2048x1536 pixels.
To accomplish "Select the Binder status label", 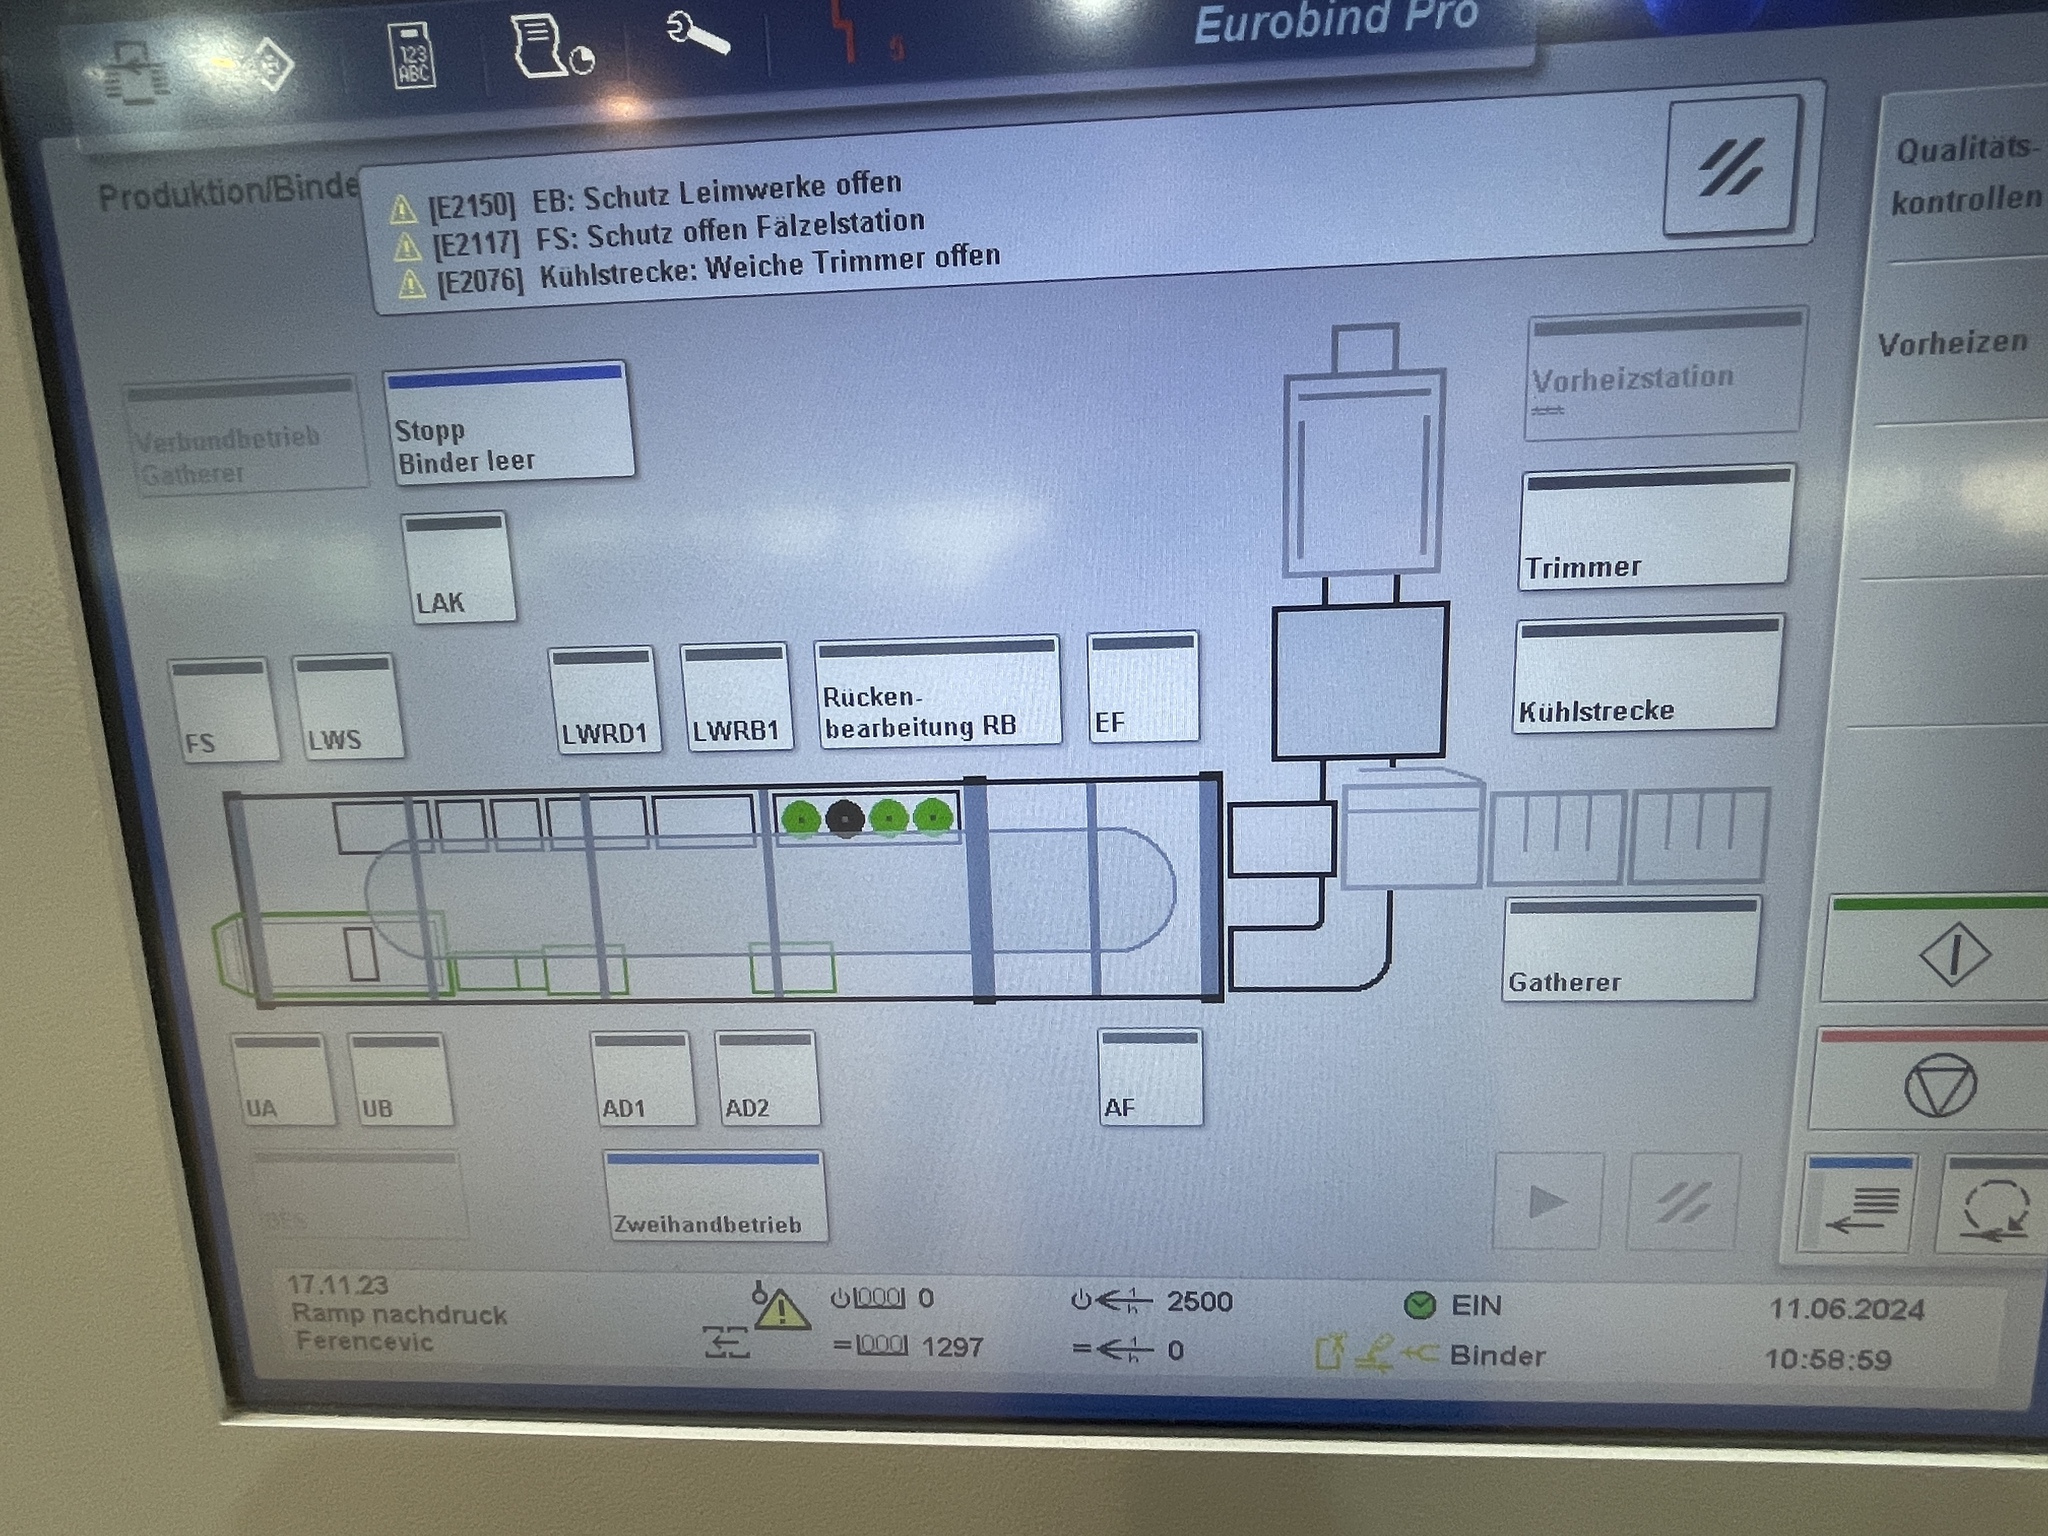I will [x=1498, y=1356].
